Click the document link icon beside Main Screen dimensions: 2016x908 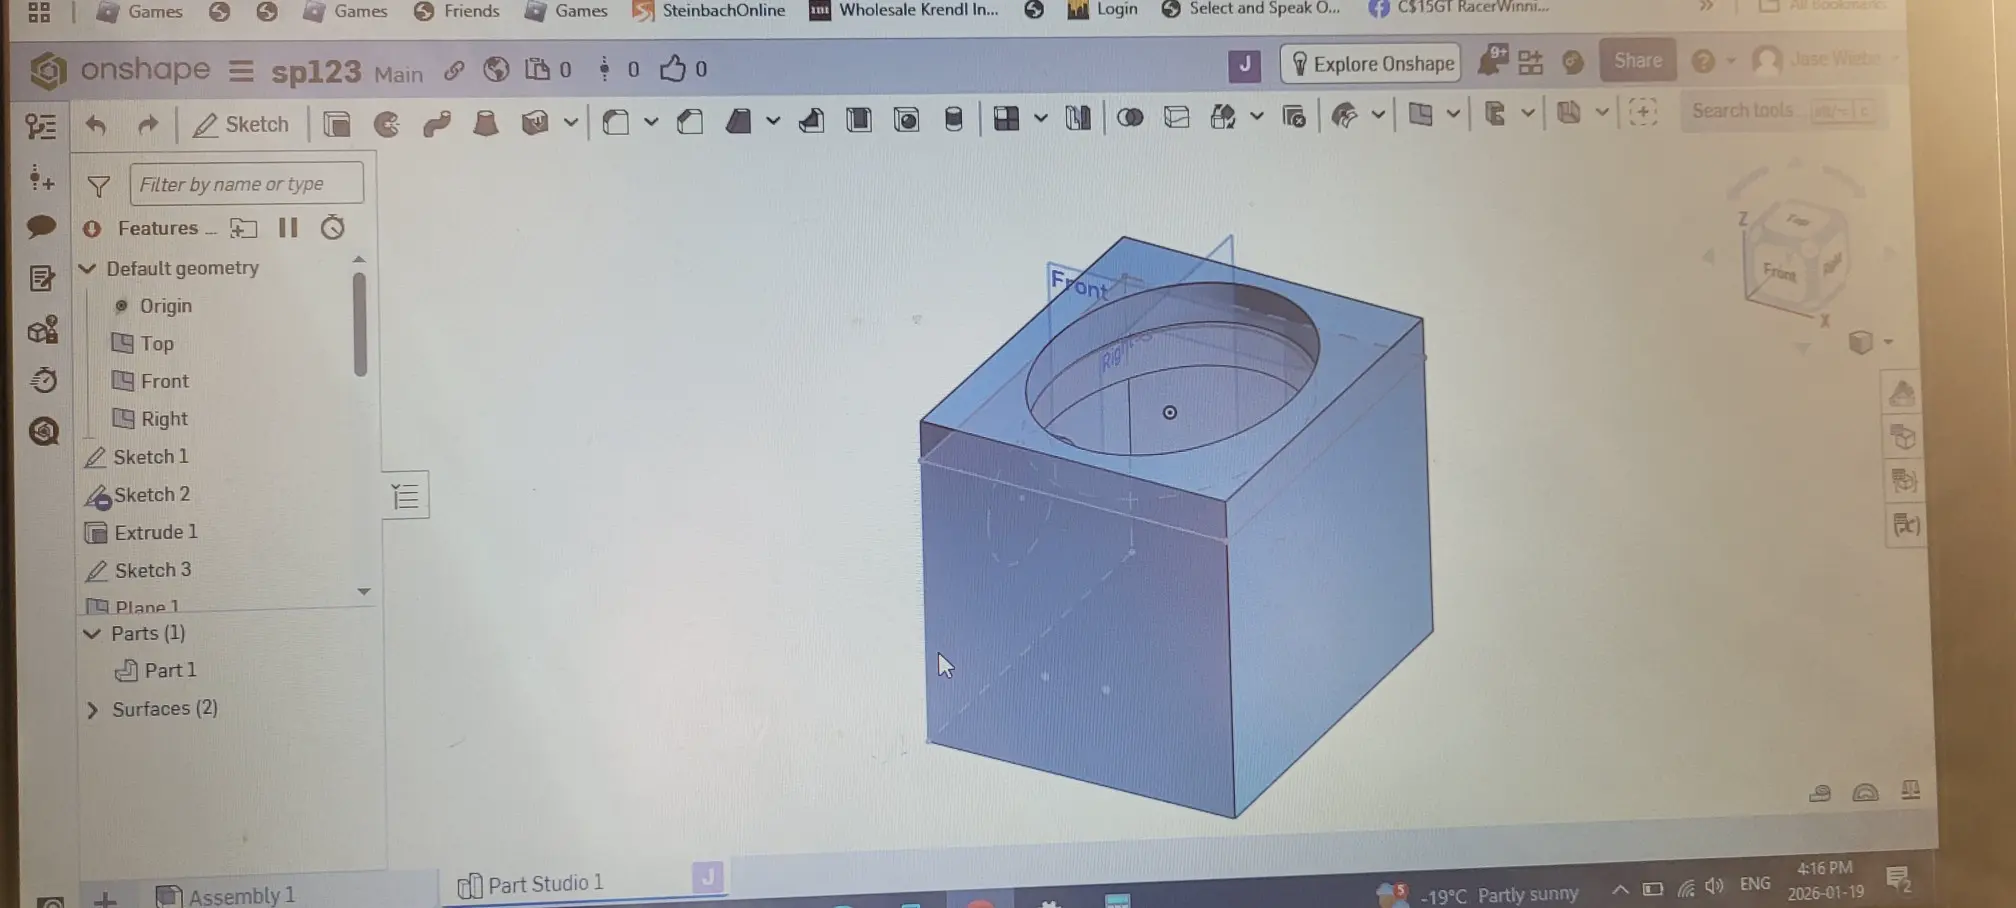point(454,69)
